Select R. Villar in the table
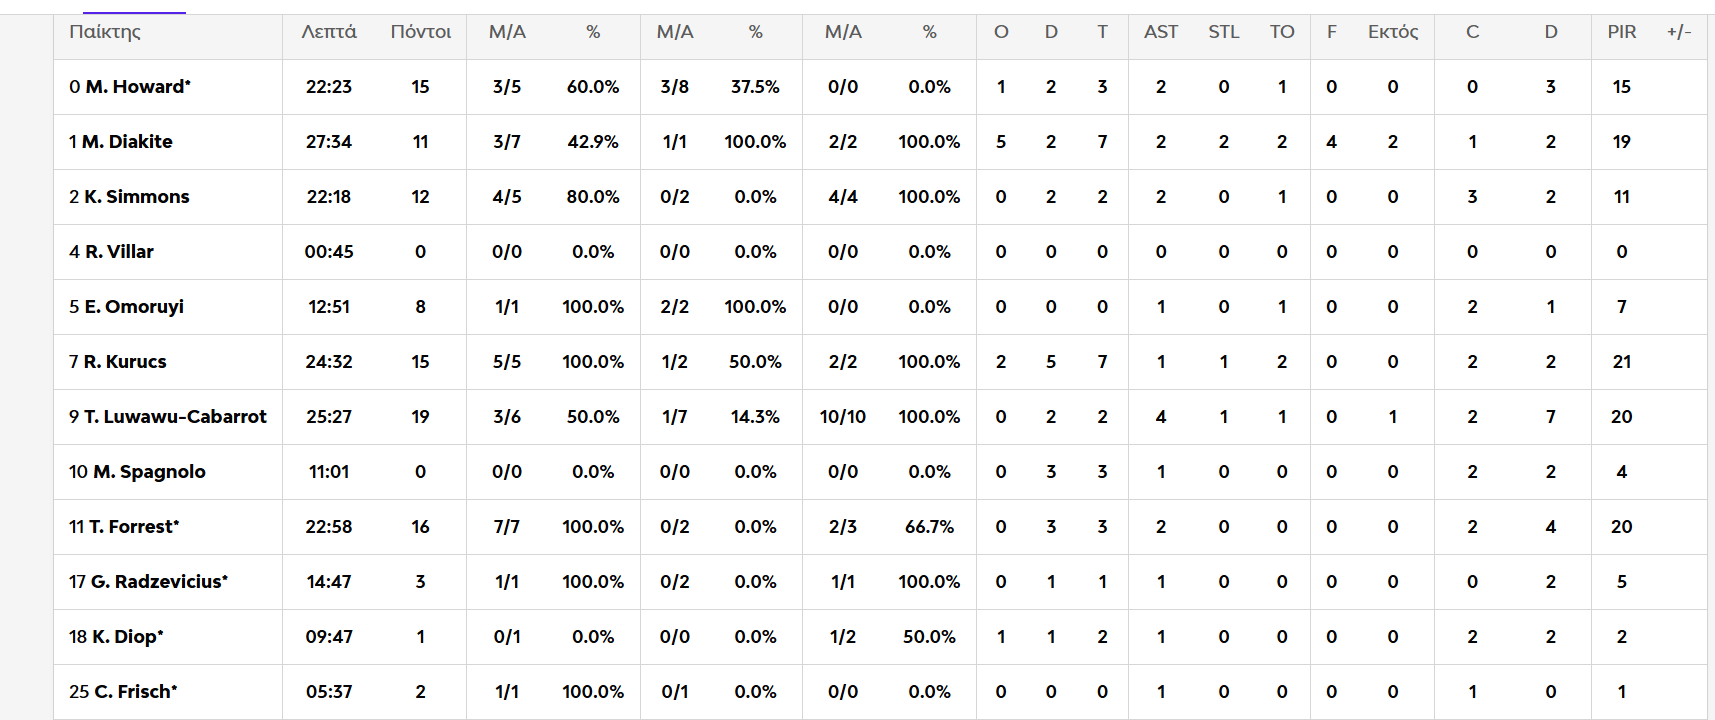Image resolution: width=1715 pixels, height=720 pixels. pyautogui.click(x=119, y=252)
